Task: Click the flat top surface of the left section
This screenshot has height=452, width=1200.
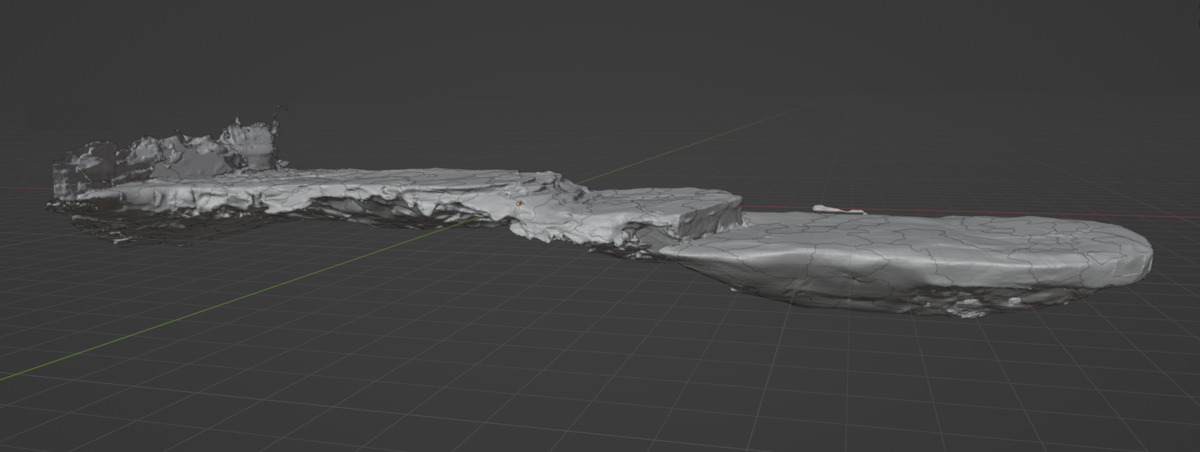Action: point(330,185)
